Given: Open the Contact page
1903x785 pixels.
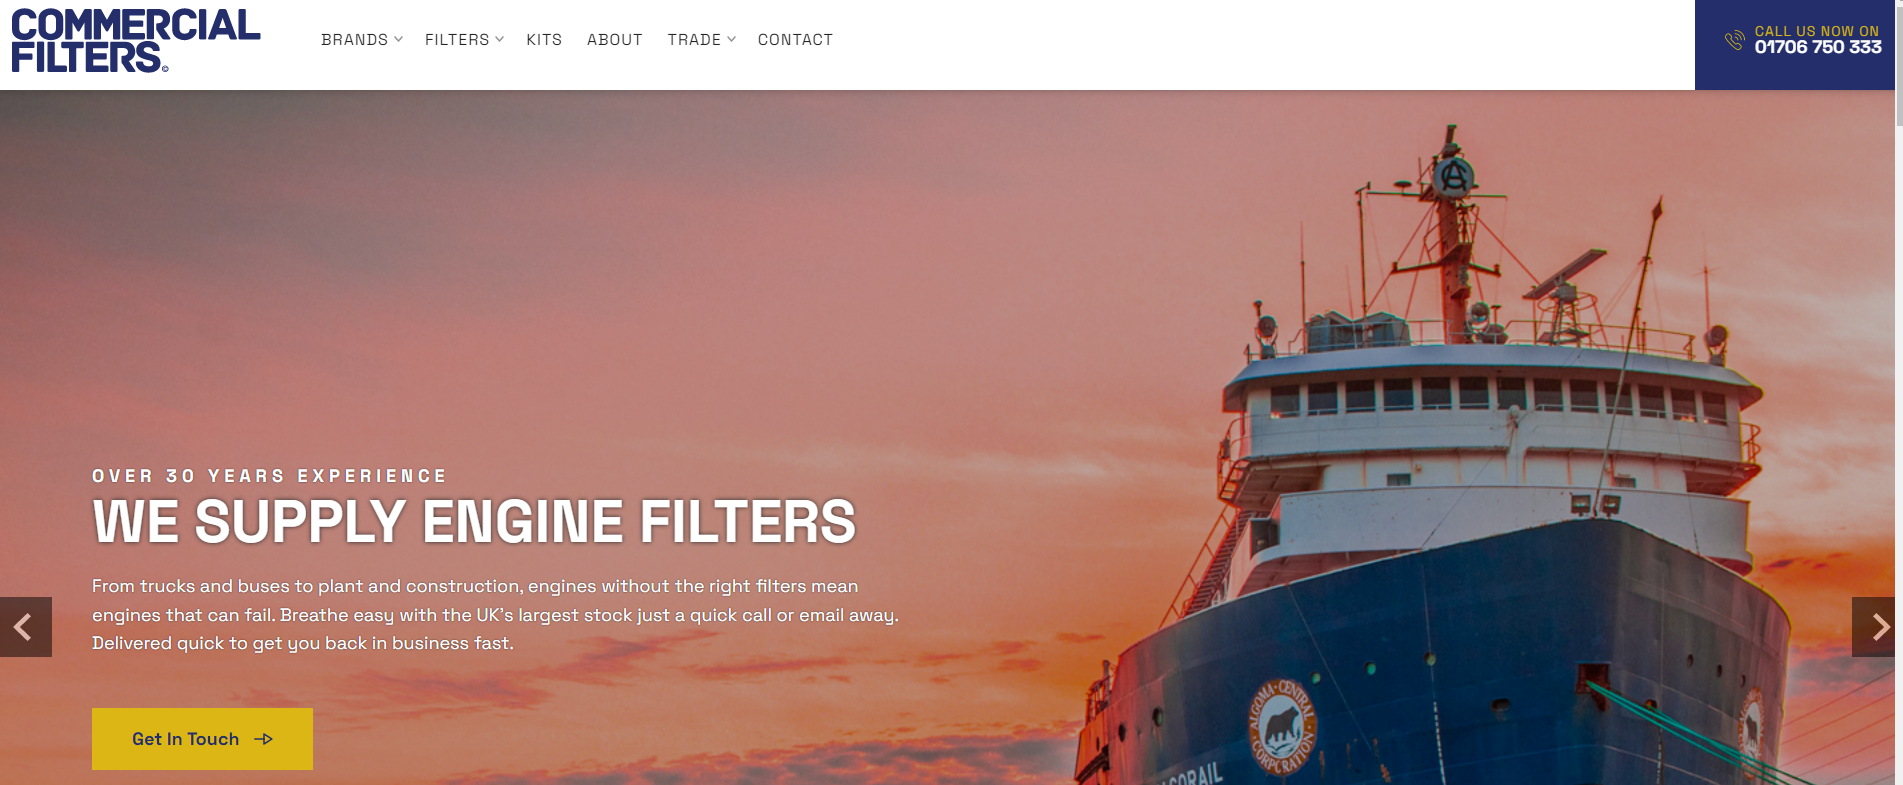Looking at the screenshot, I should click(x=795, y=40).
